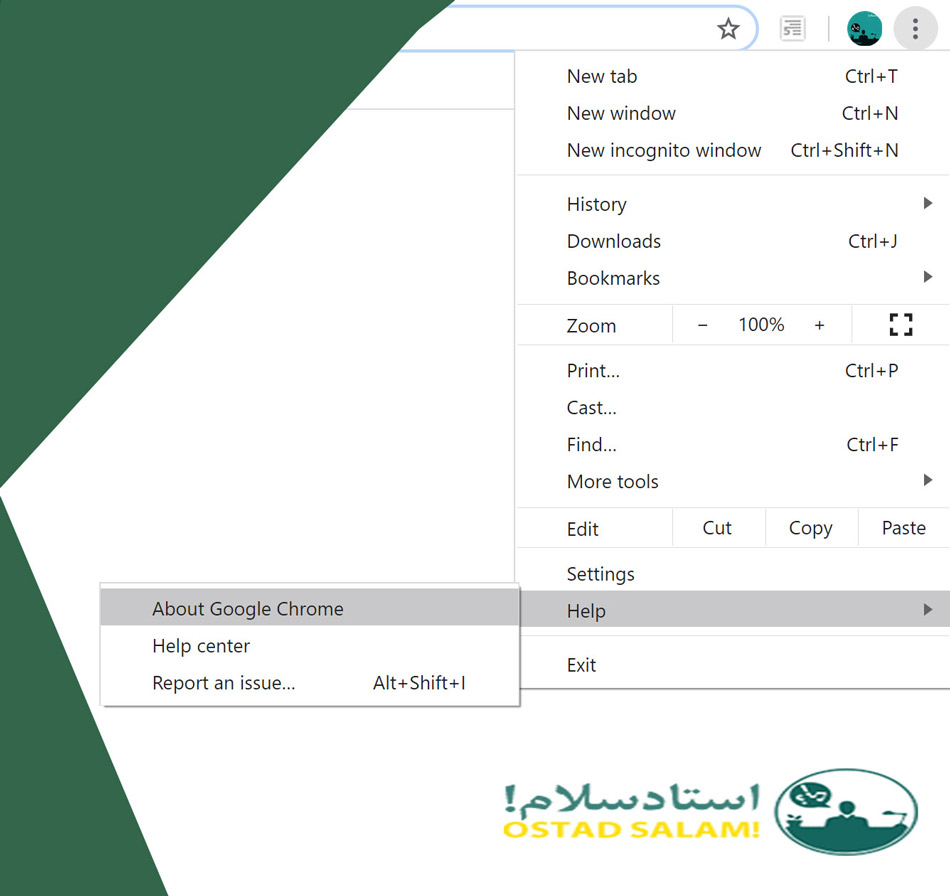
Task: Click the bookmark star icon
Action: click(x=728, y=29)
